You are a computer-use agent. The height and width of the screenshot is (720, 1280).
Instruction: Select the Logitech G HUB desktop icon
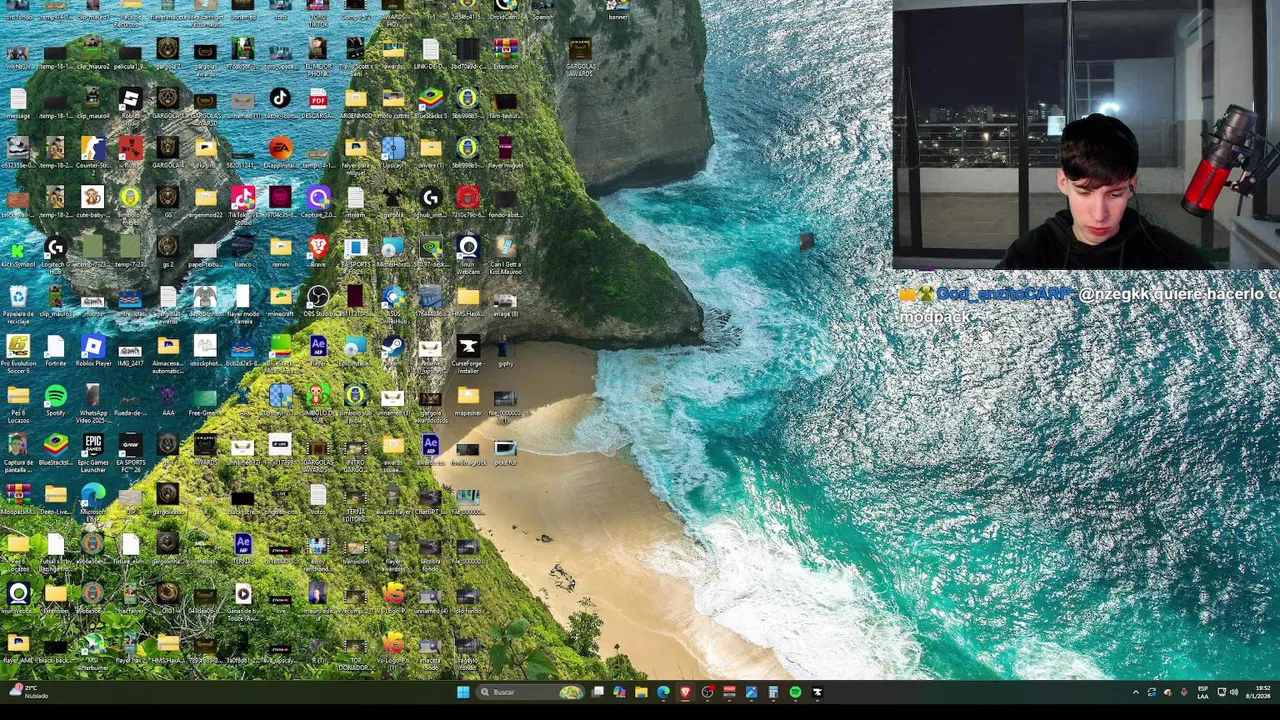tap(55, 254)
